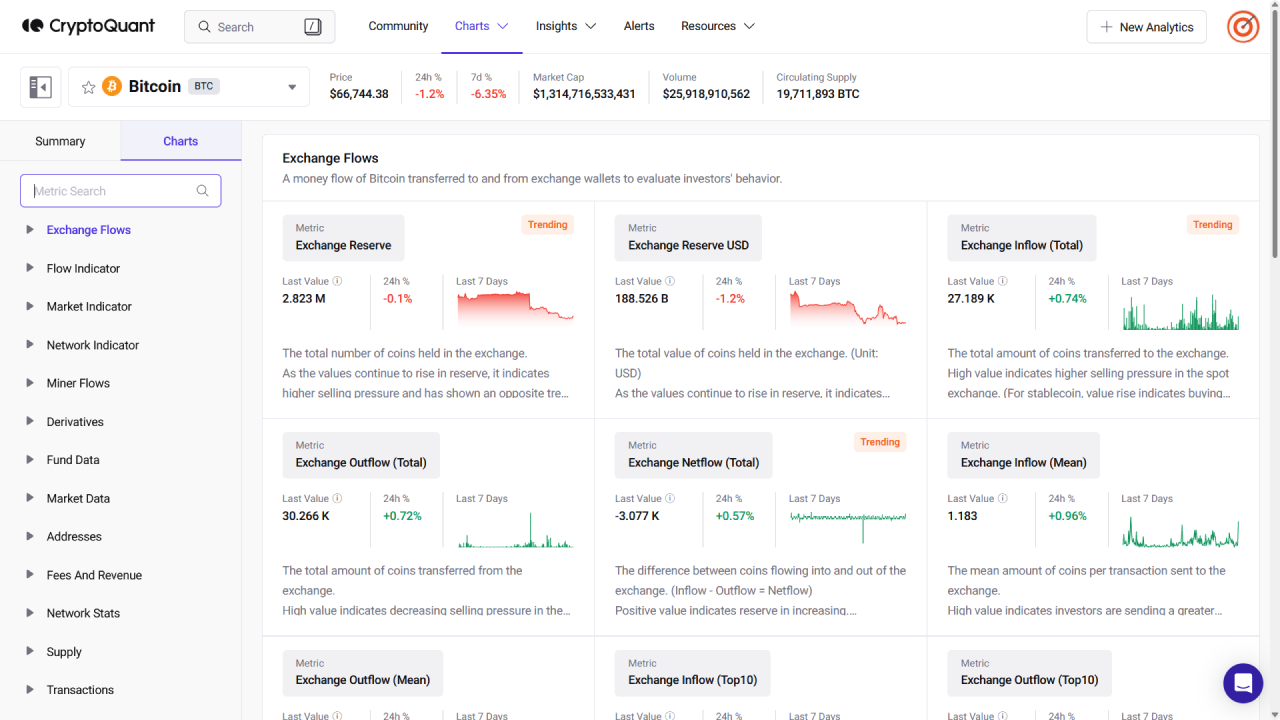Open the Exchange Inflow (Total) metric
Image resolution: width=1280 pixels, height=720 pixels.
1021,237
